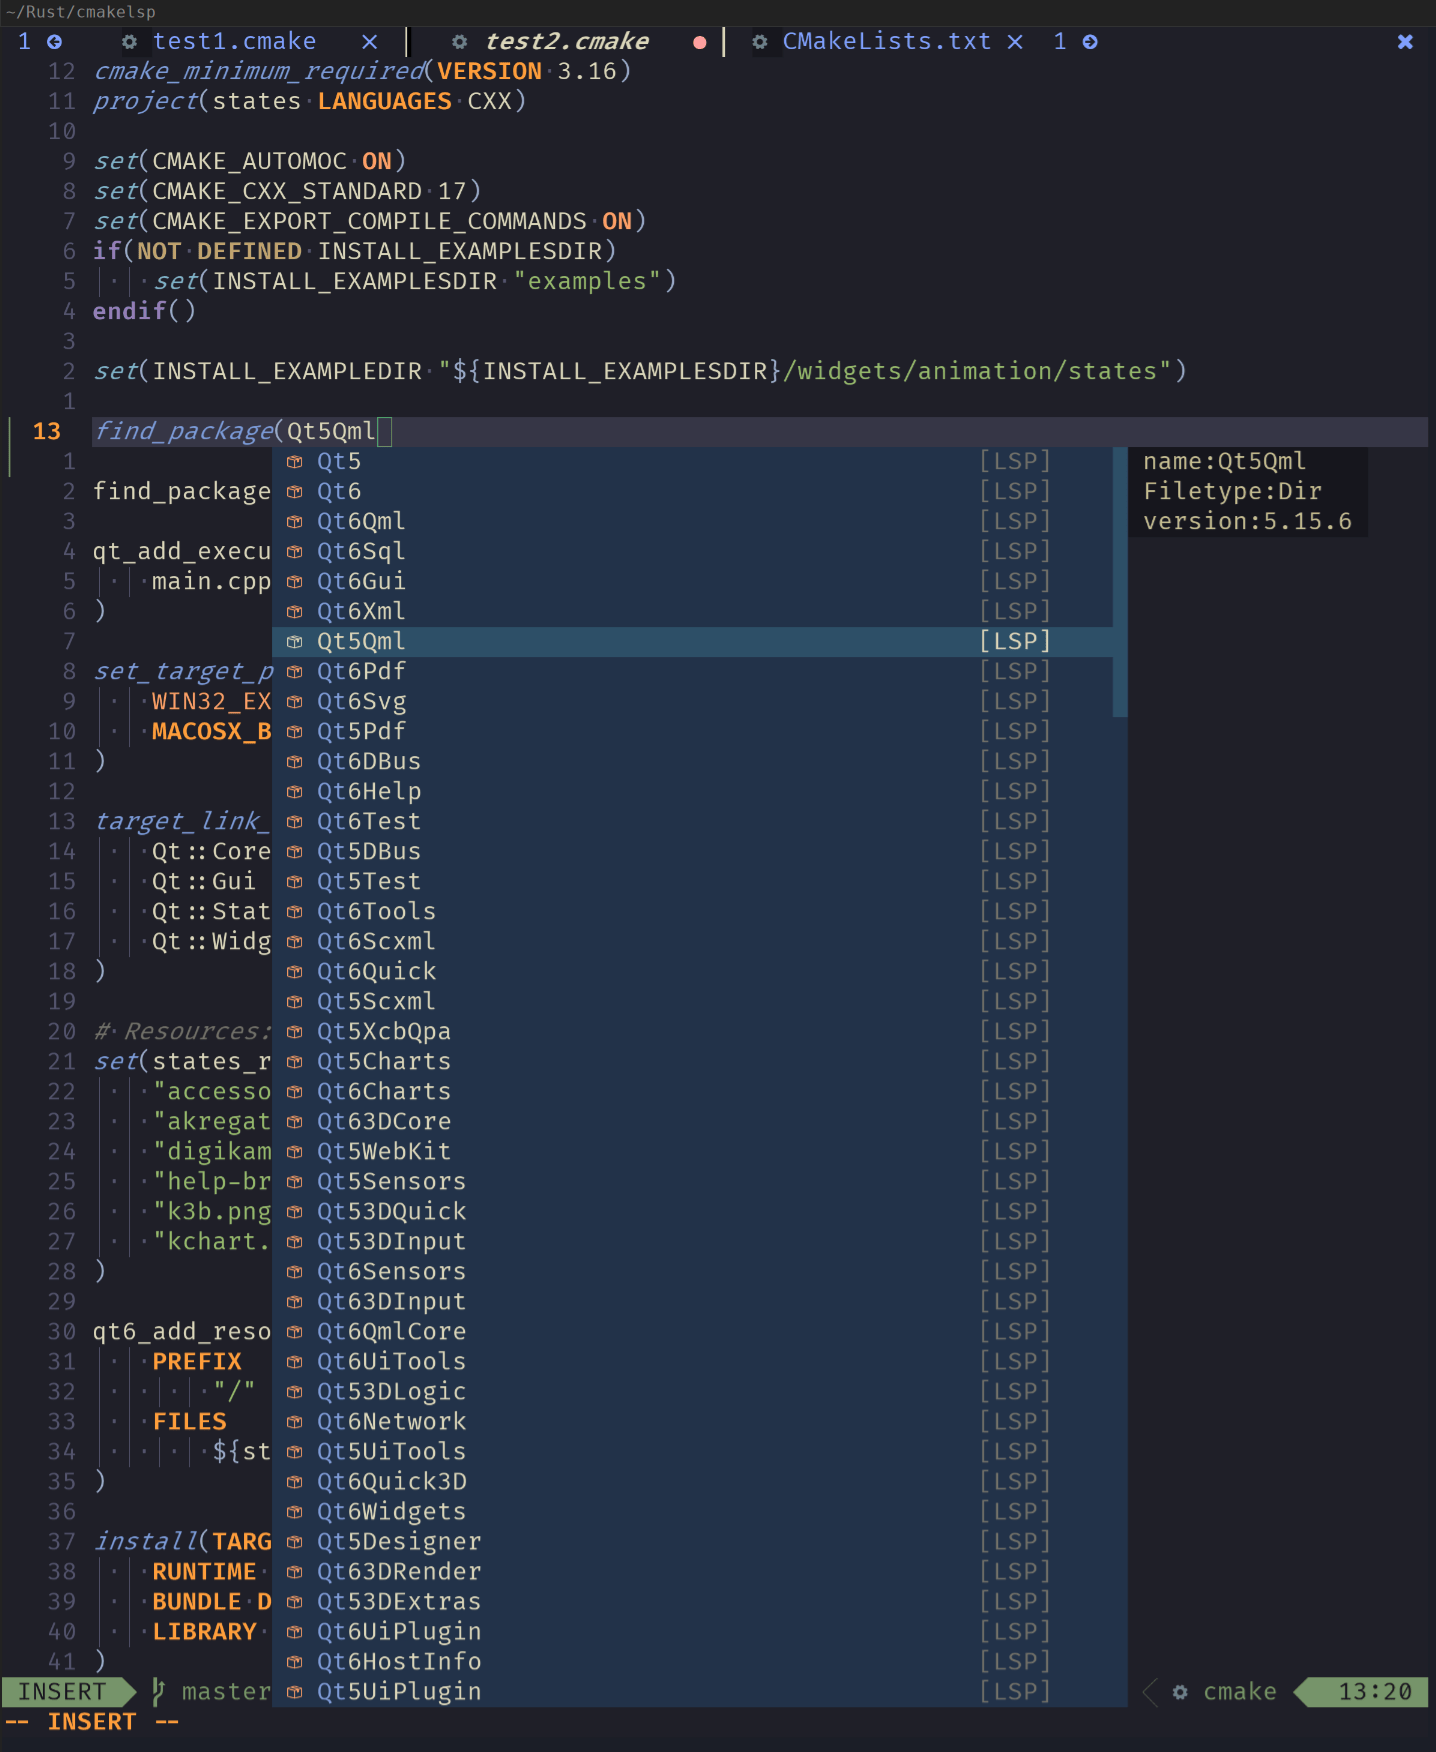Select Qt5UiPlugin in the completion popup

click(x=692, y=1691)
